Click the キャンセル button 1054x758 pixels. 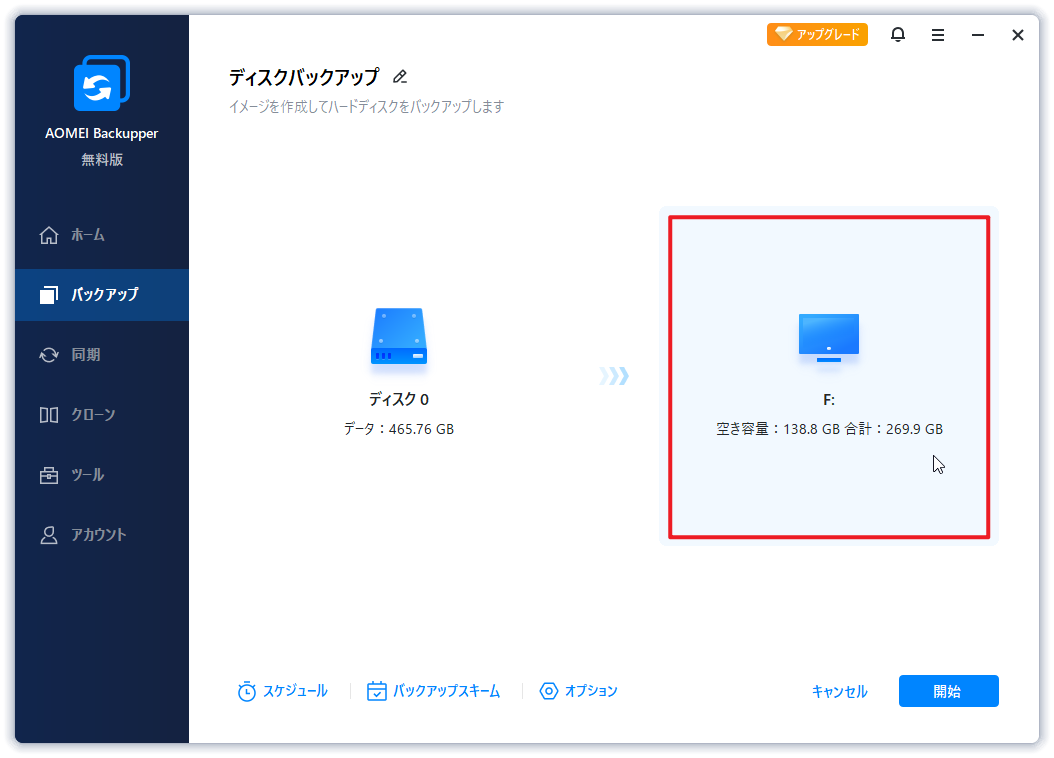pyautogui.click(x=840, y=691)
